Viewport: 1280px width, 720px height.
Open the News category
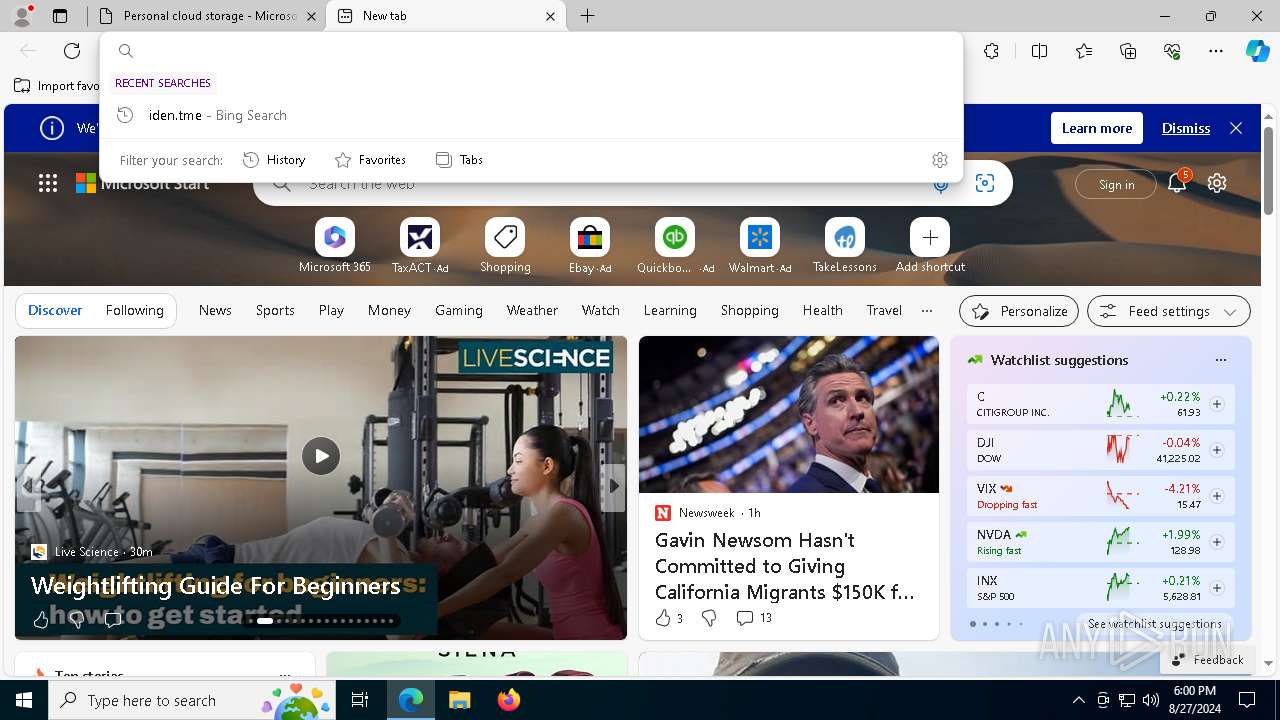point(215,310)
